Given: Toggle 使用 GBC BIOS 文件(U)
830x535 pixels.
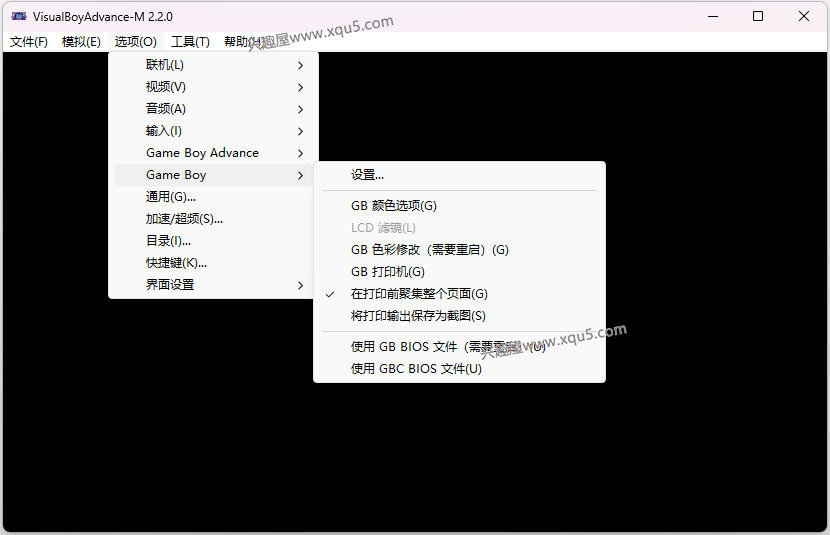Looking at the screenshot, I should click(459, 369).
